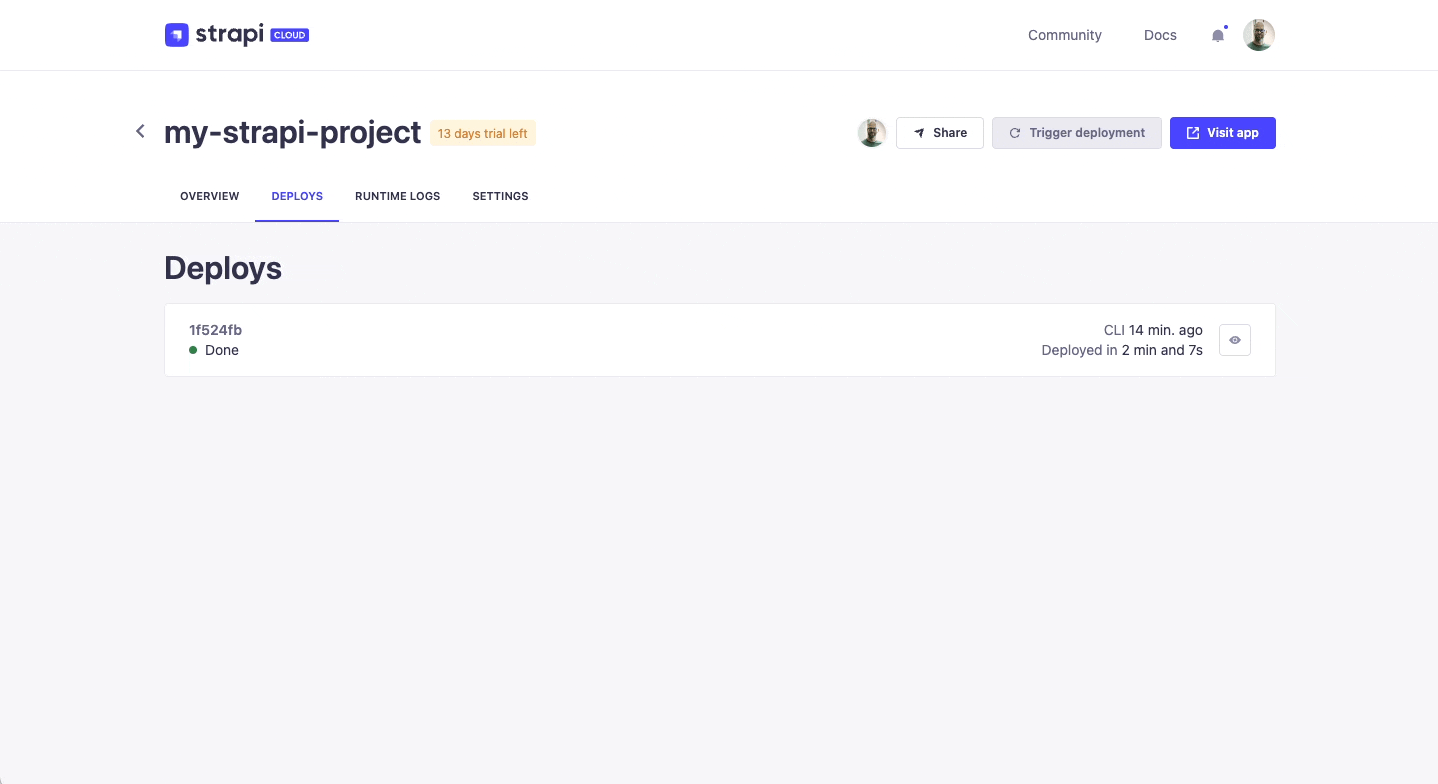Click the Visit app button

coord(1222,132)
